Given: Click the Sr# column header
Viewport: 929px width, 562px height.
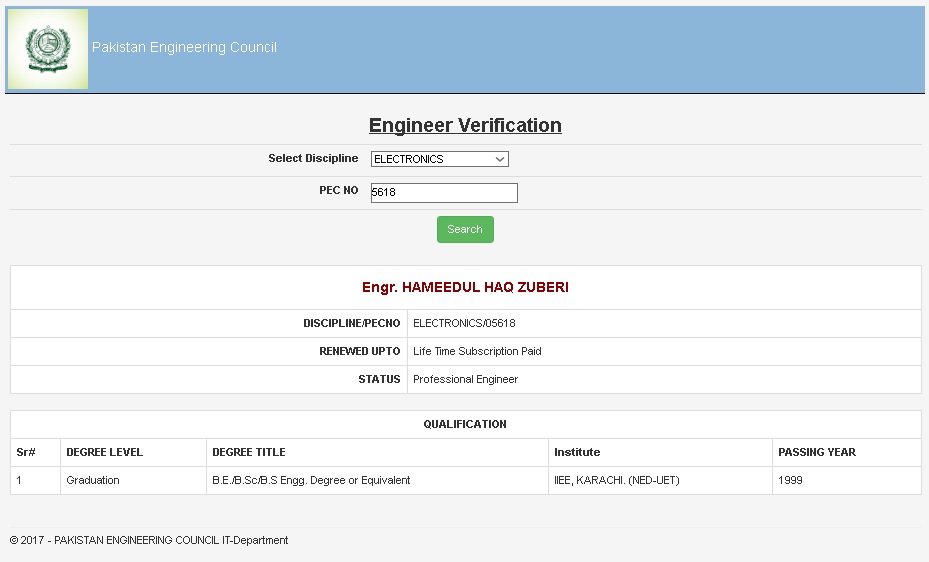Looking at the screenshot, I should (26, 452).
